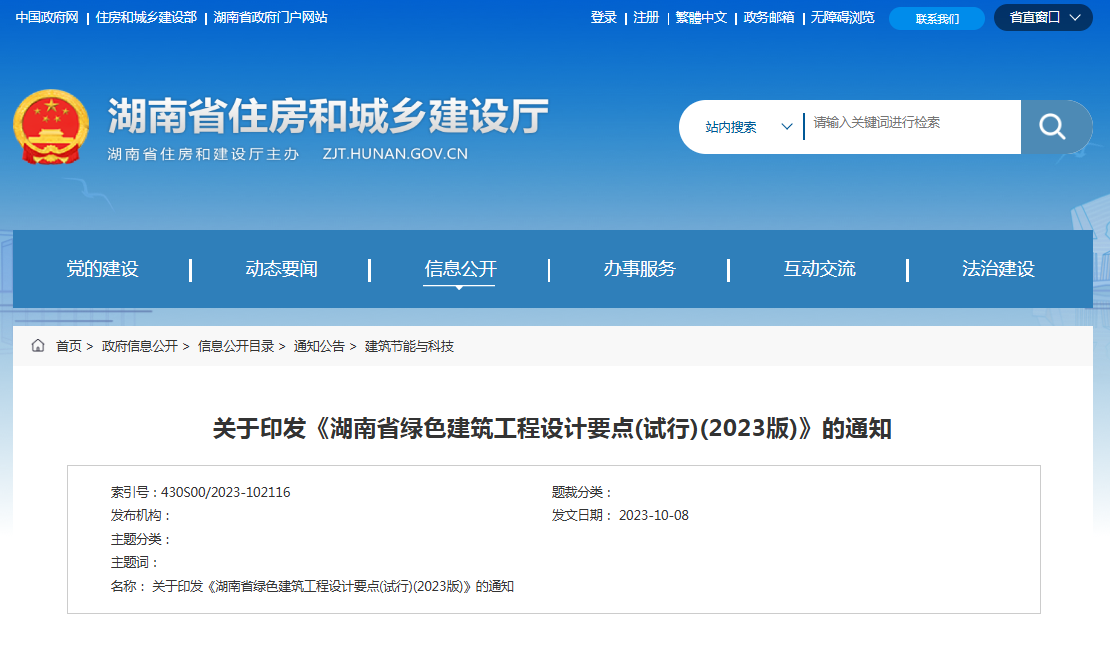
Task: Open the 省直窗口 dropdown
Action: (x=1043, y=17)
